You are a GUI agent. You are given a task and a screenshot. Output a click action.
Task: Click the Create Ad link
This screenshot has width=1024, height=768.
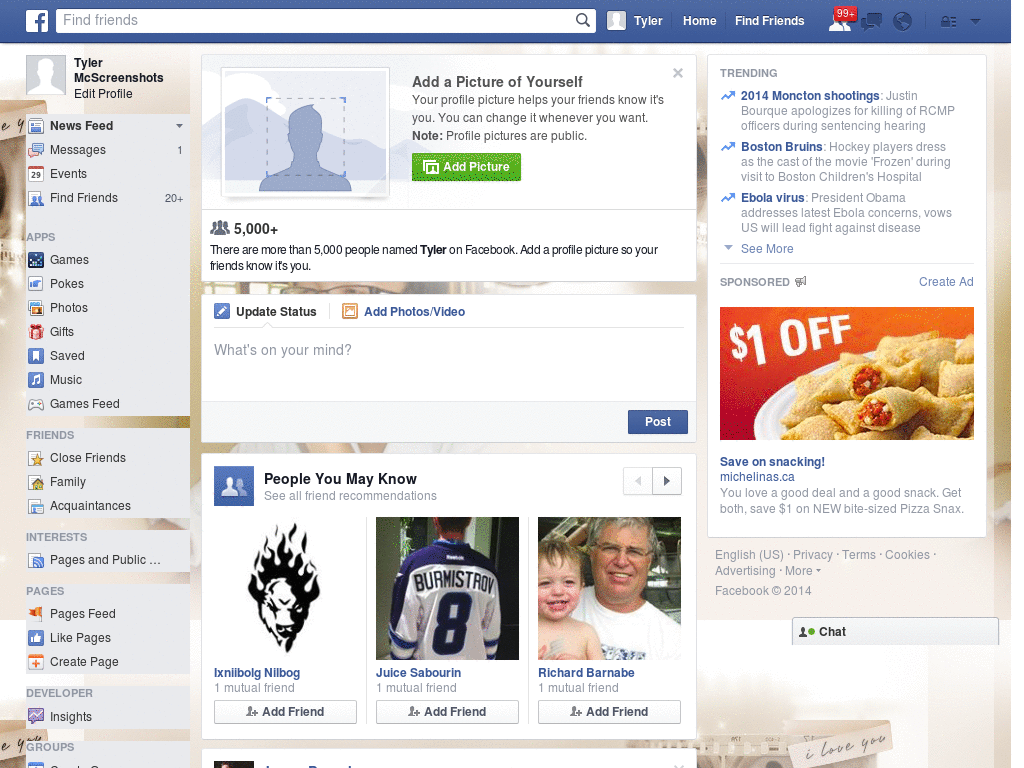[x=946, y=282]
